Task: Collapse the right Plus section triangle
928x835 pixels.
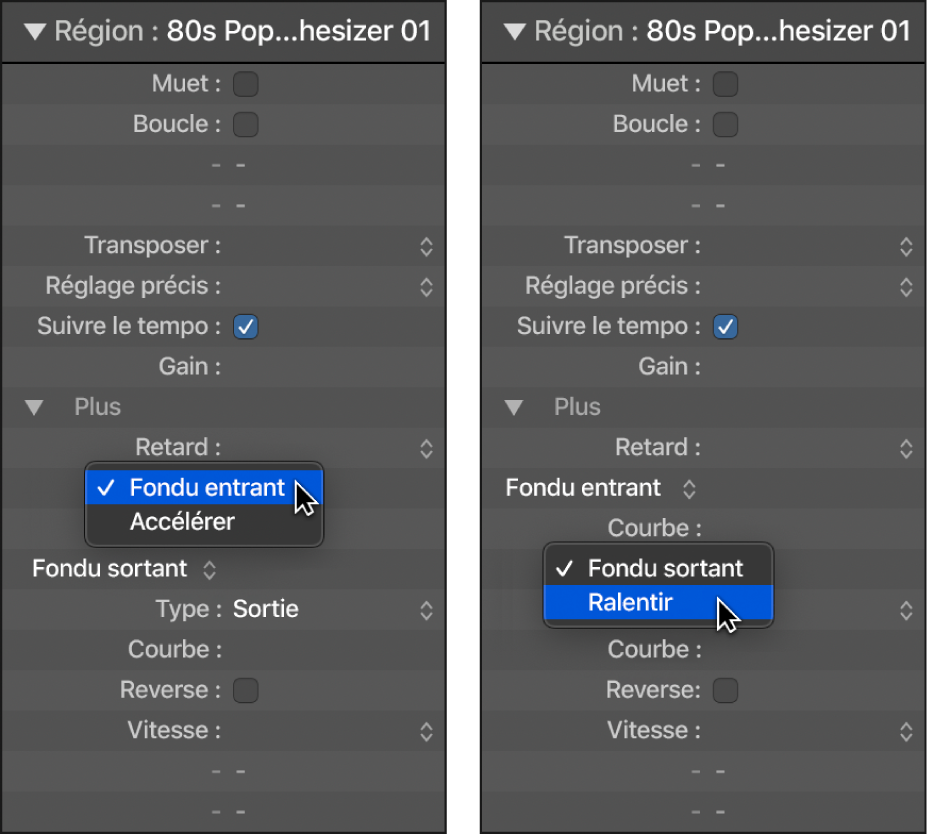Action: pos(514,407)
